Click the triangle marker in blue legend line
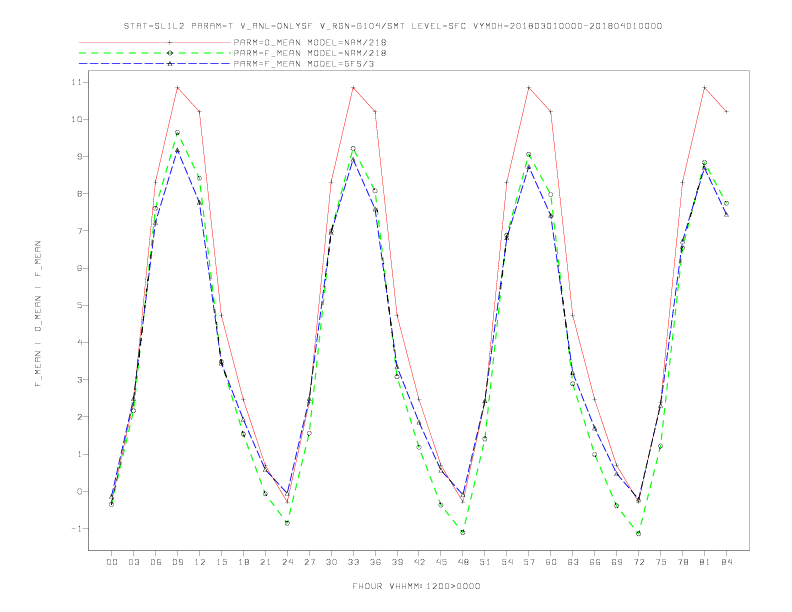This screenshot has height=612, width=792. coord(170,64)
